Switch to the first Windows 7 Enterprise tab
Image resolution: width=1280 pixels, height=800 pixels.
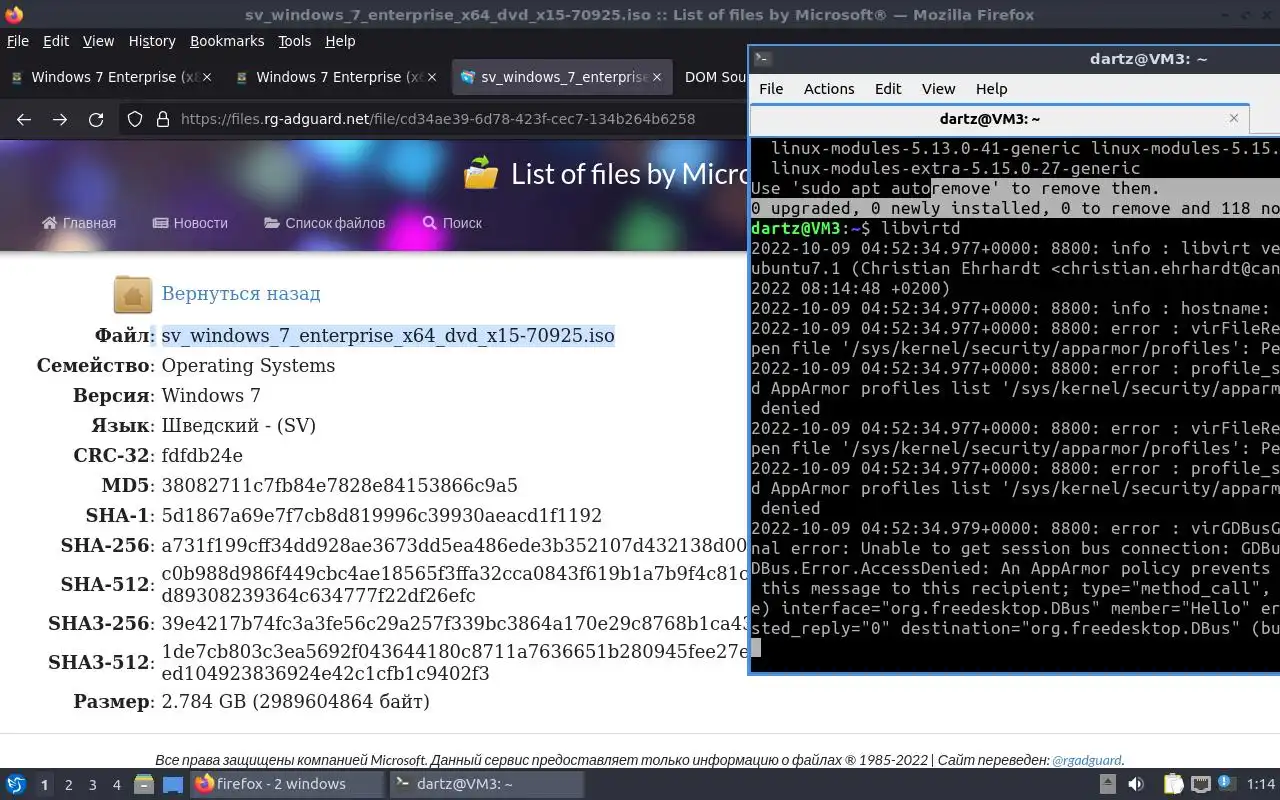113,77
